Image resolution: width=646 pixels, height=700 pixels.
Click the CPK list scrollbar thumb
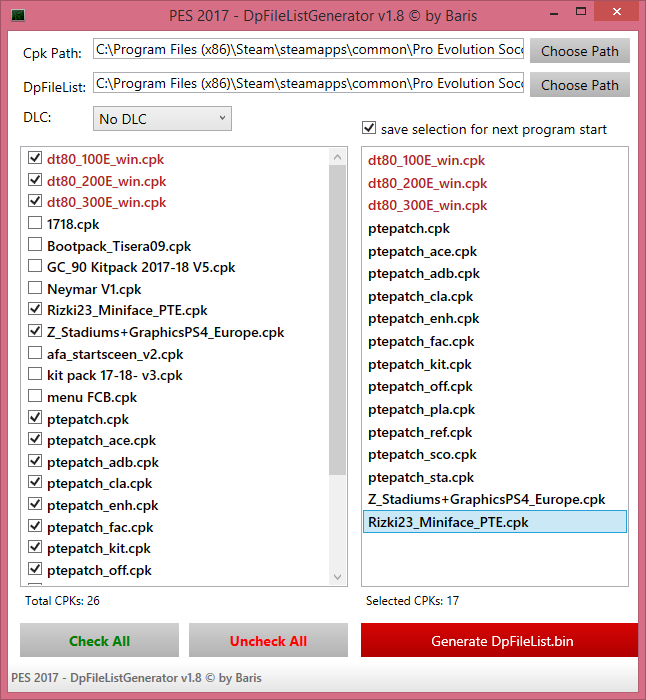tap(338, 320)
